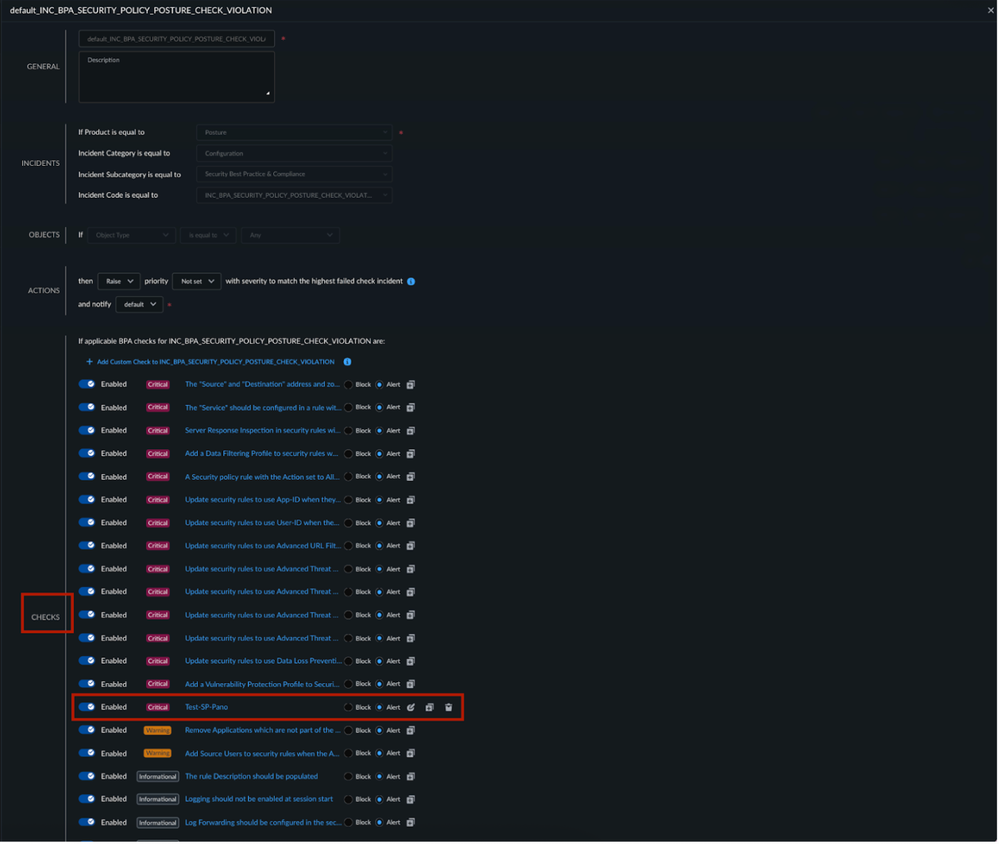Image resolution: width=999 pixels, height=844 pixels.
Task: Click the plus icon for Add Custom Check
Action: (89, 362)
